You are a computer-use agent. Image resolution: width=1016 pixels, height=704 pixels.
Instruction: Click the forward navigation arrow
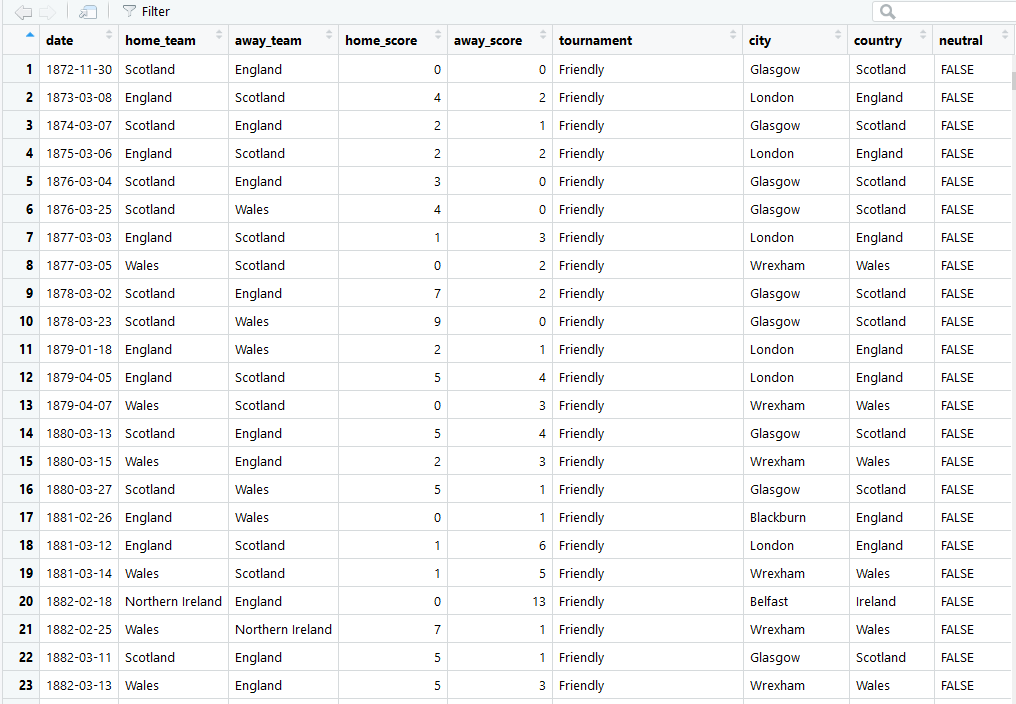(46, 12)
